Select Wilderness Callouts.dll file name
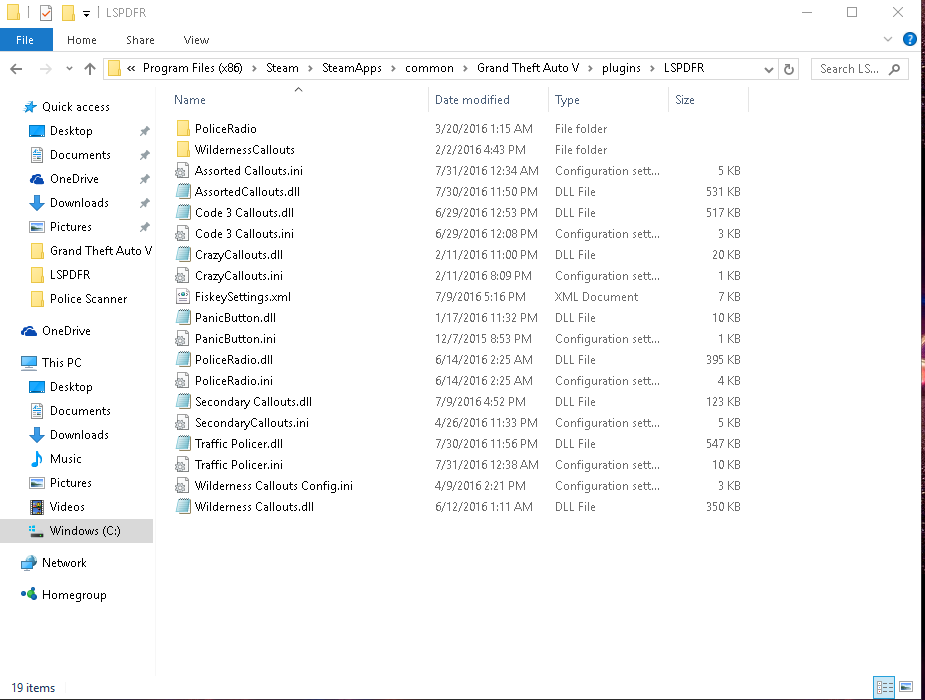The width and height of the screenshot is (925, 700). click(x=254, y=507)
